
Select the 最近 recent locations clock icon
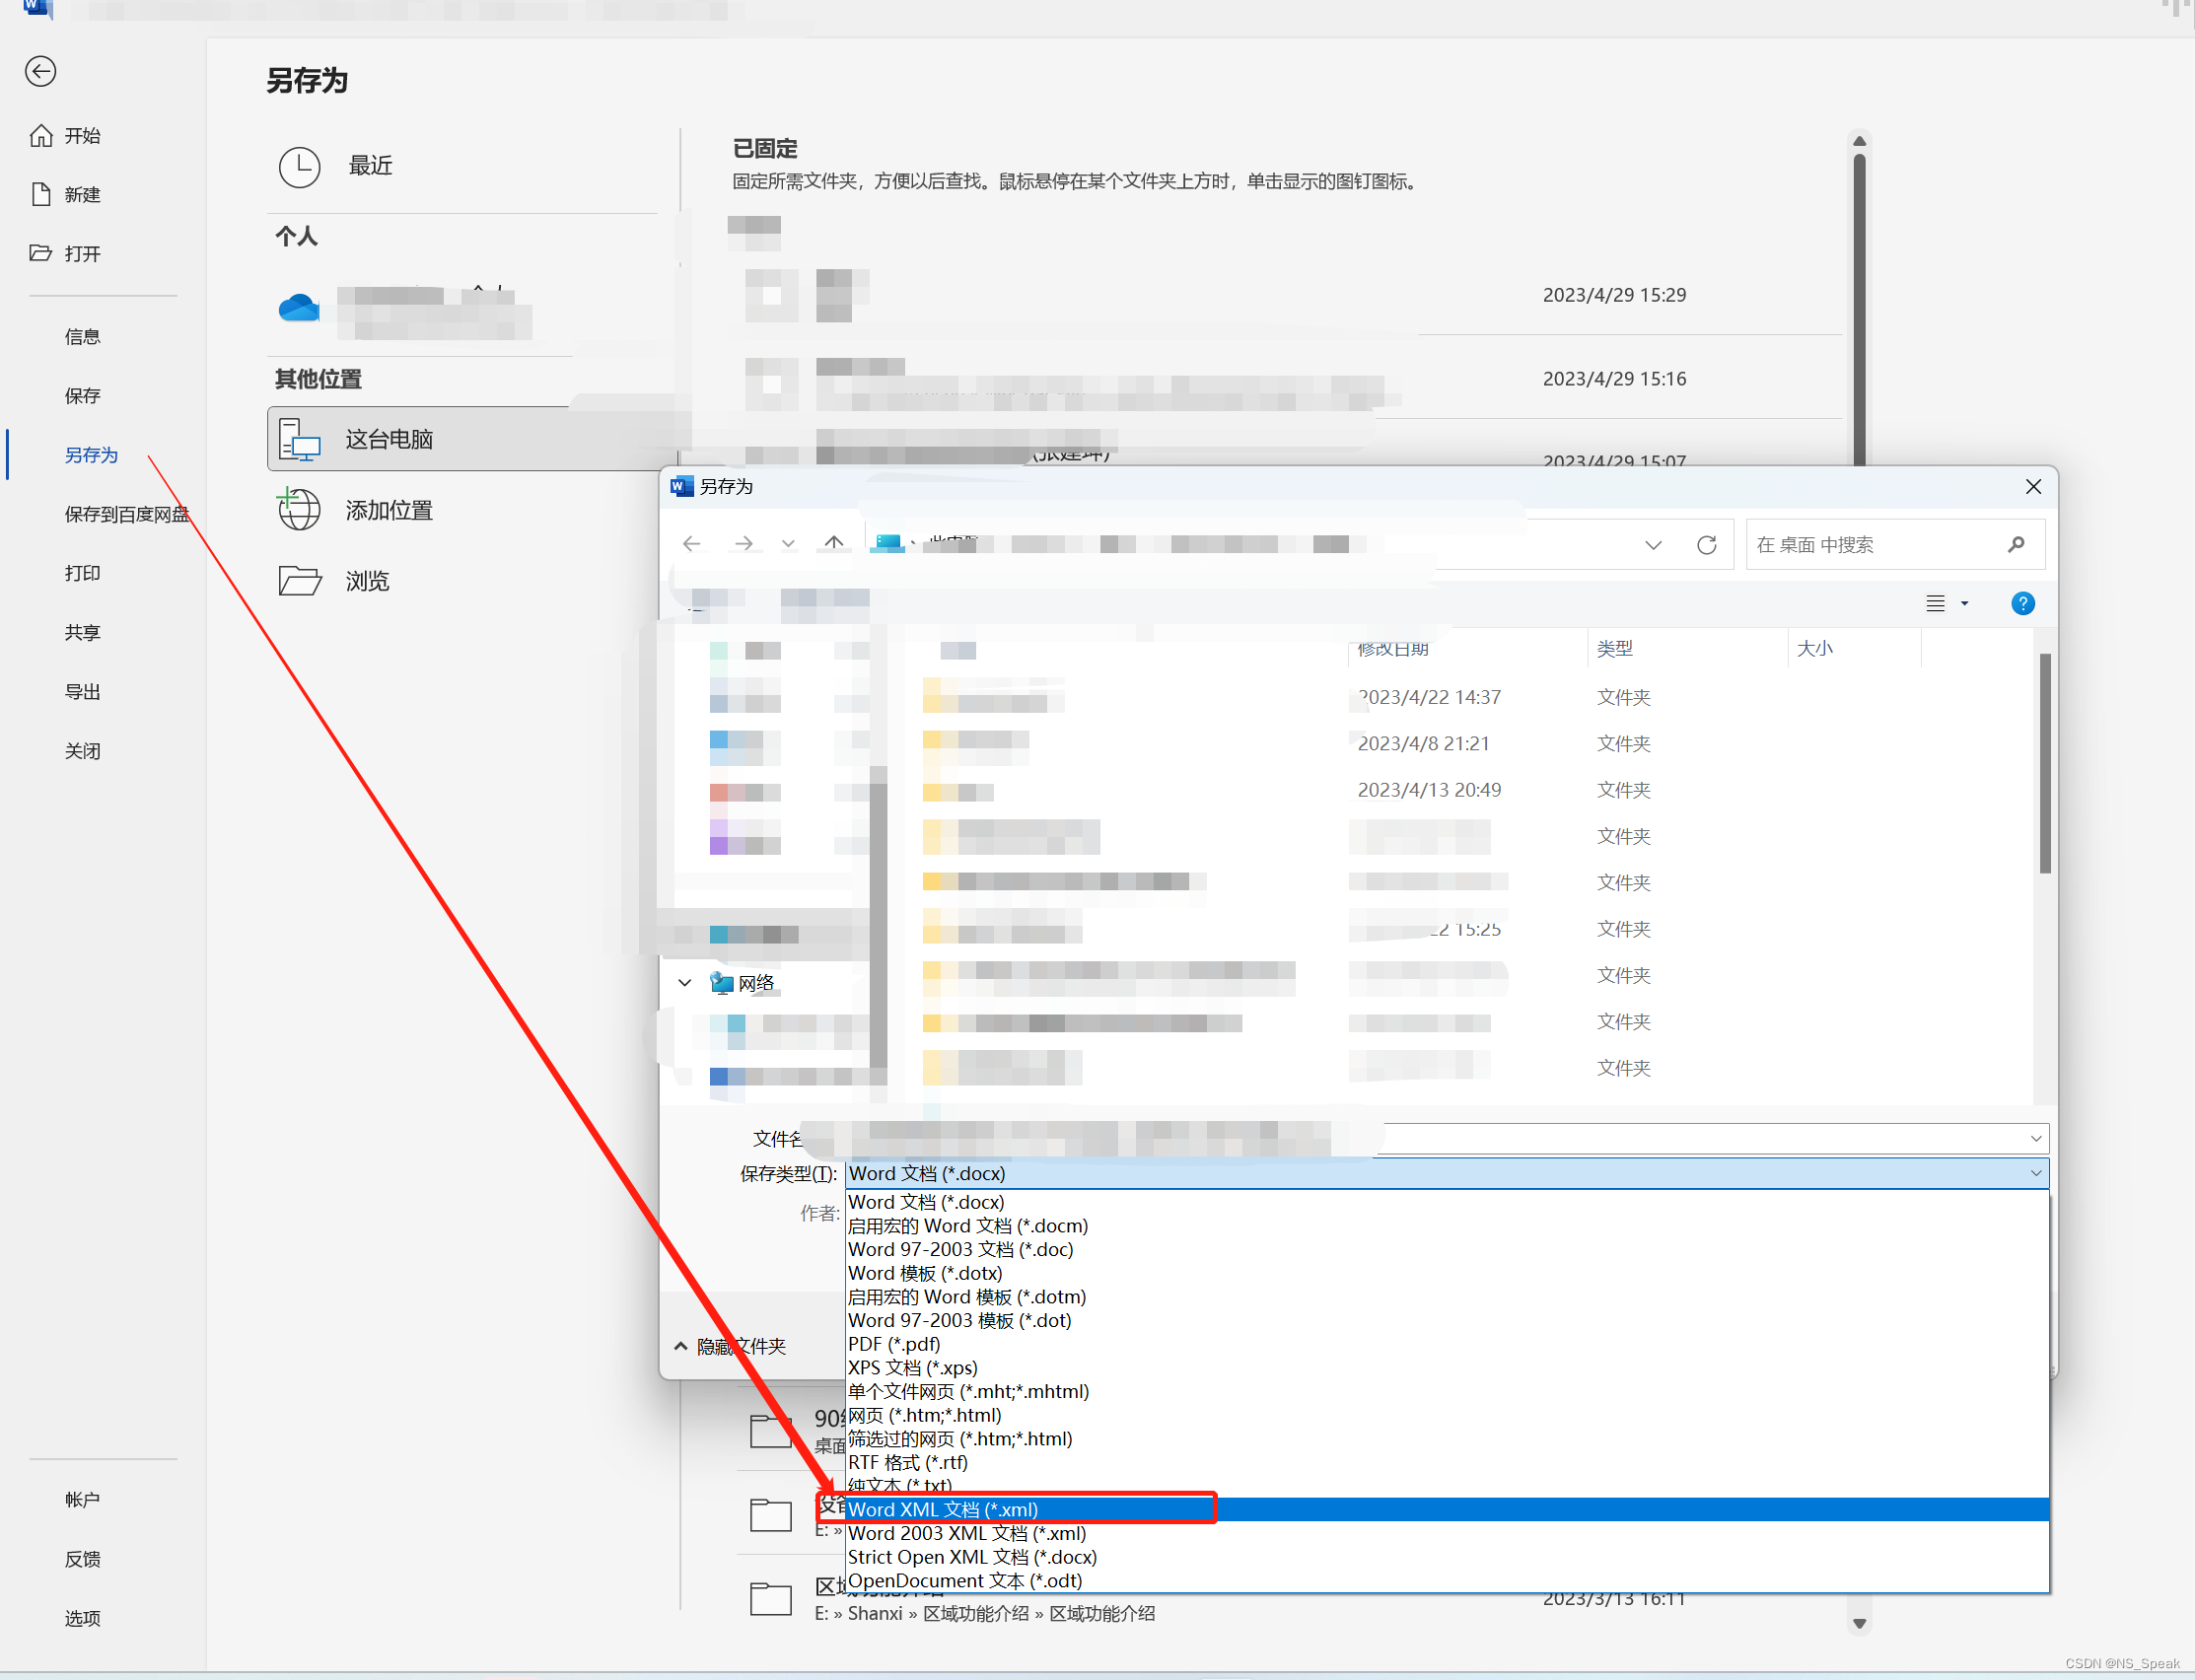coord(299,166)
